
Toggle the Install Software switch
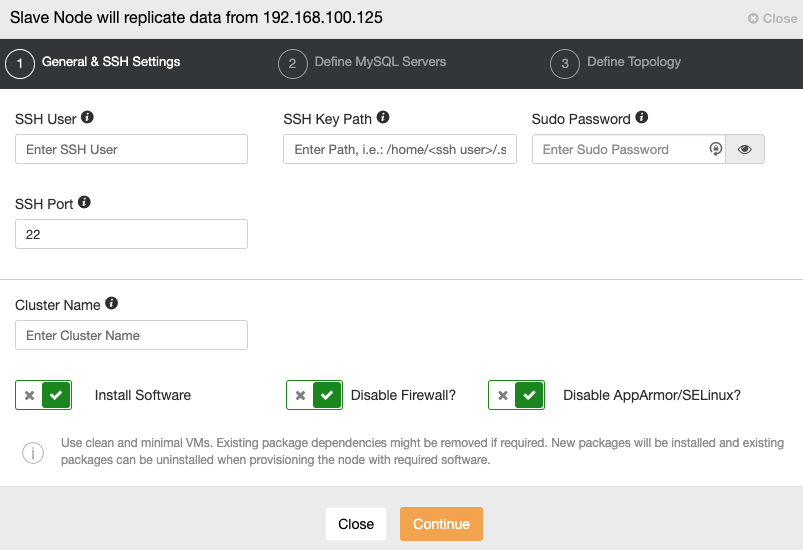point(44,395)
